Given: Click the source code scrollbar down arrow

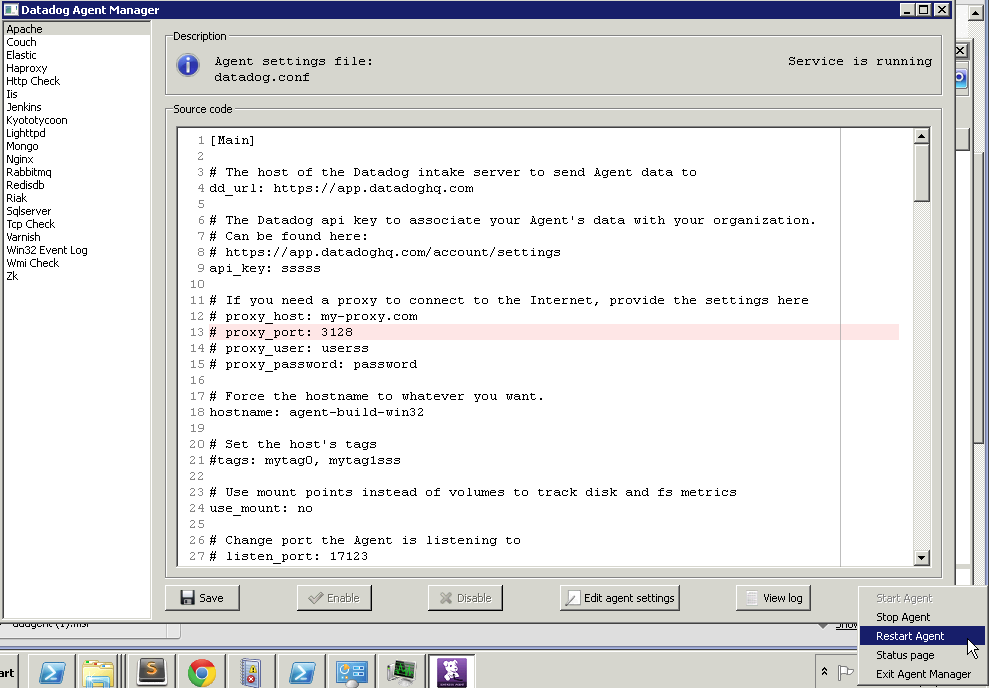Looking at the screenshot, I should click(922, 558).
